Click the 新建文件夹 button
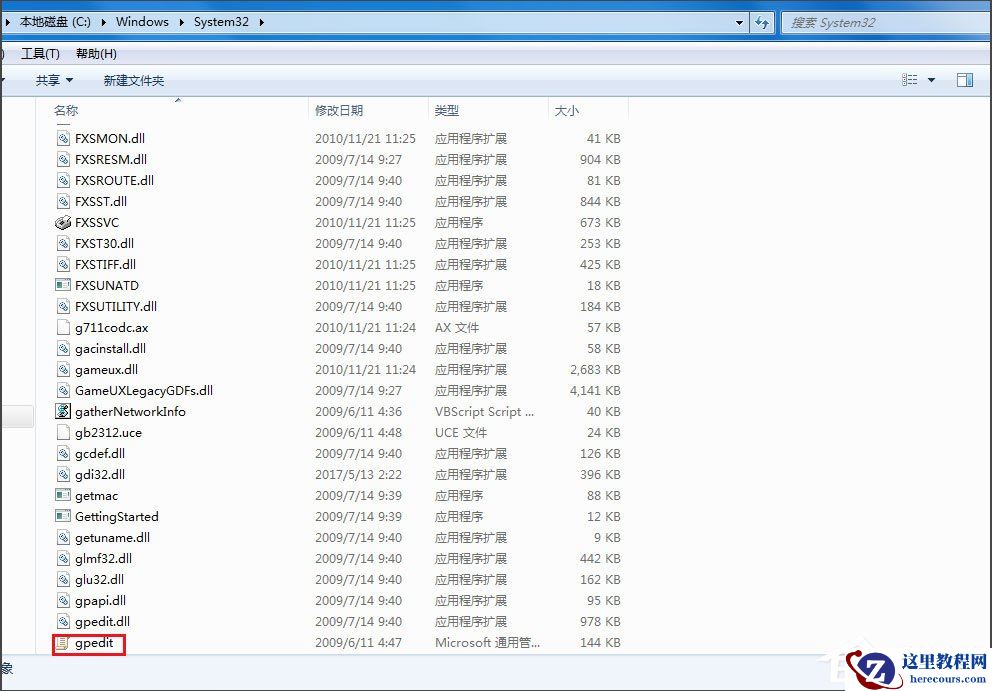The height and width of the screenshot is (691, 992). 134,79
